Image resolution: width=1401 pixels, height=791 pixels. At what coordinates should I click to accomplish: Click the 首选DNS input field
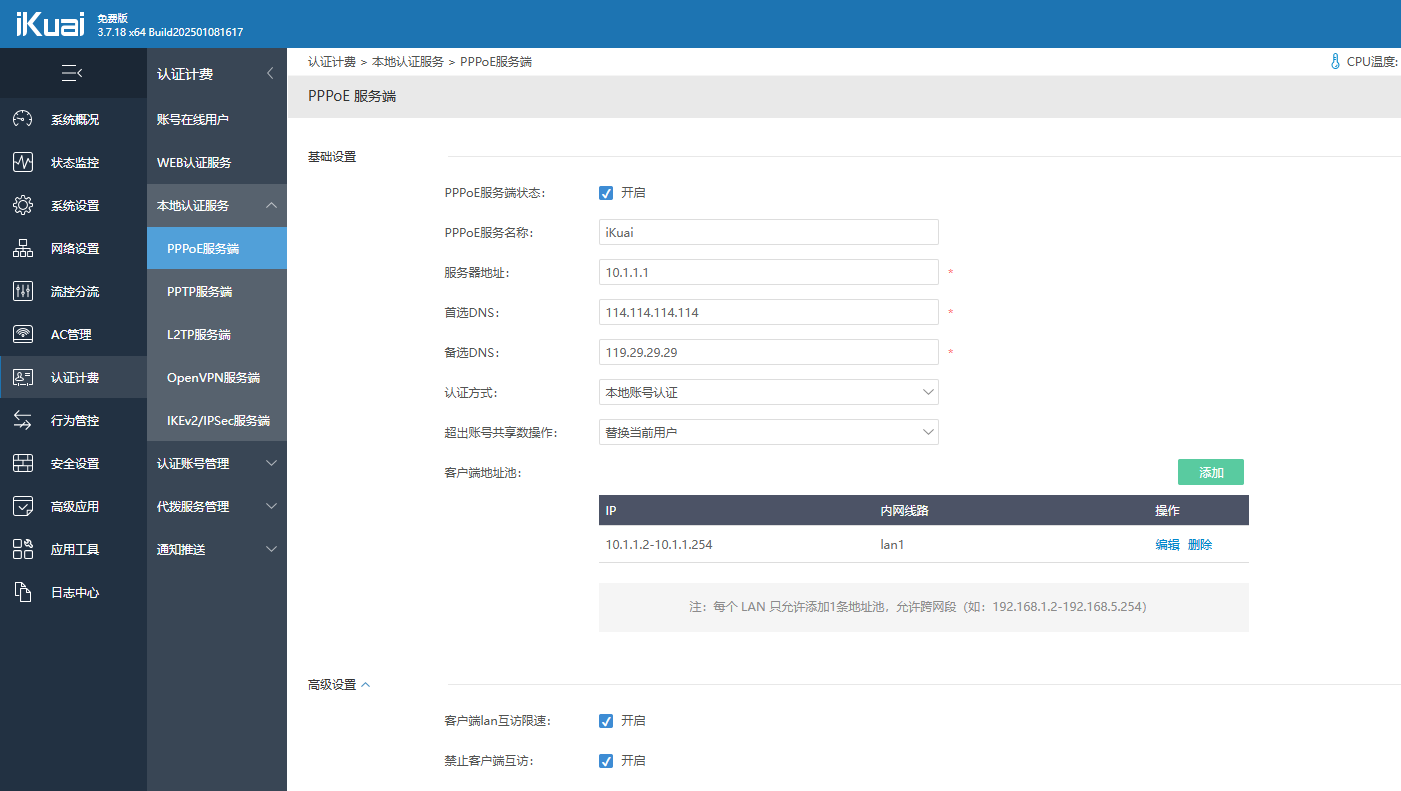point(768,313)
